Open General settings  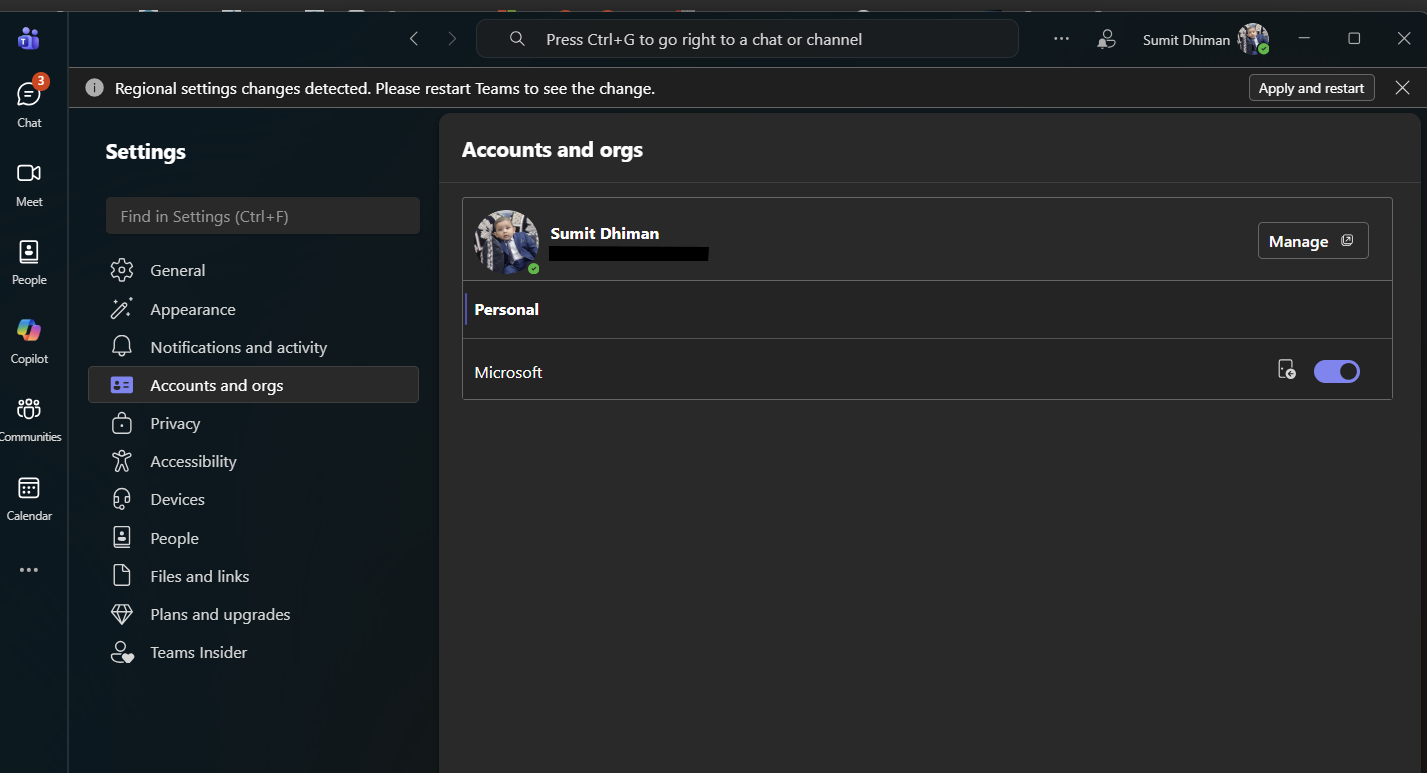(253, 270)
